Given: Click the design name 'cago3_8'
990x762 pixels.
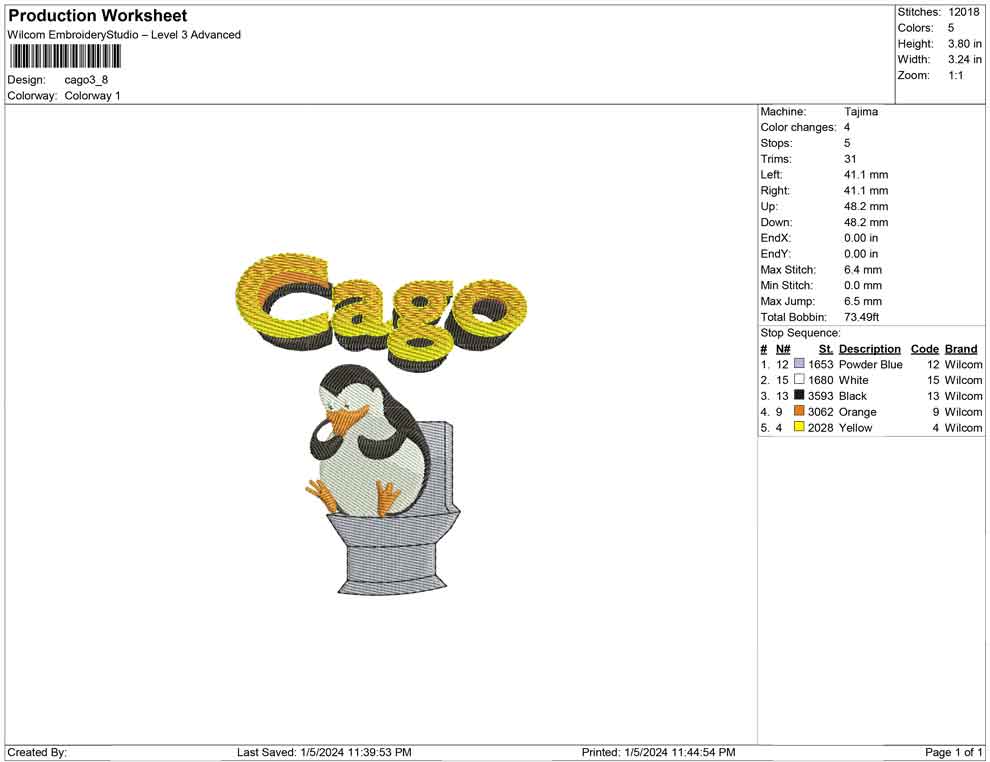Looking at the screenshot, I should point(86,80).
